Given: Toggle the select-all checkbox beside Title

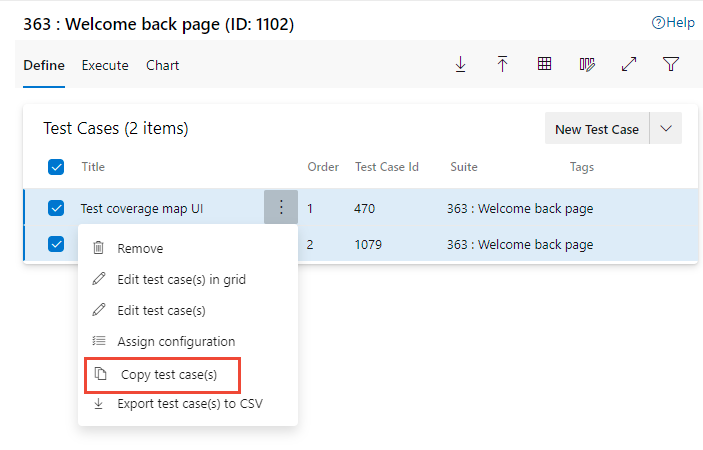Looking at the screenshot, I should pos(56,167).
